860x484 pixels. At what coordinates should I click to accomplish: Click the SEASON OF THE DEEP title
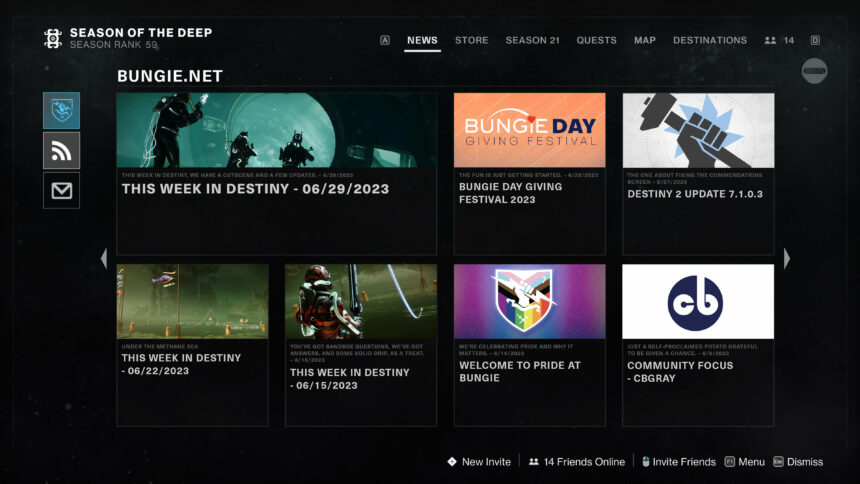coord(141,32)
